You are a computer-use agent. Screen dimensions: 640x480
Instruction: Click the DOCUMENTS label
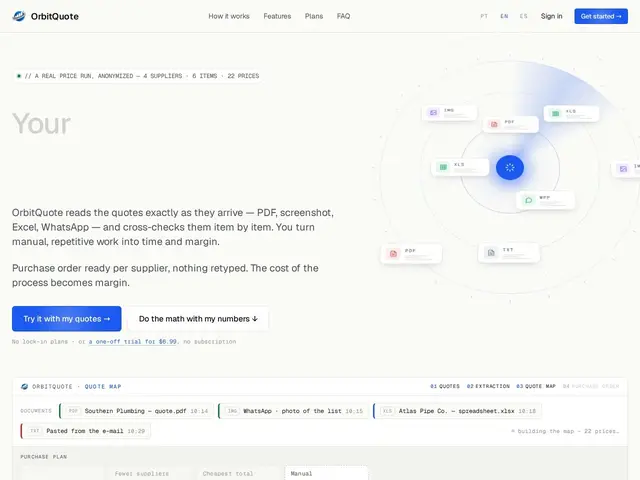click(36, 411)
